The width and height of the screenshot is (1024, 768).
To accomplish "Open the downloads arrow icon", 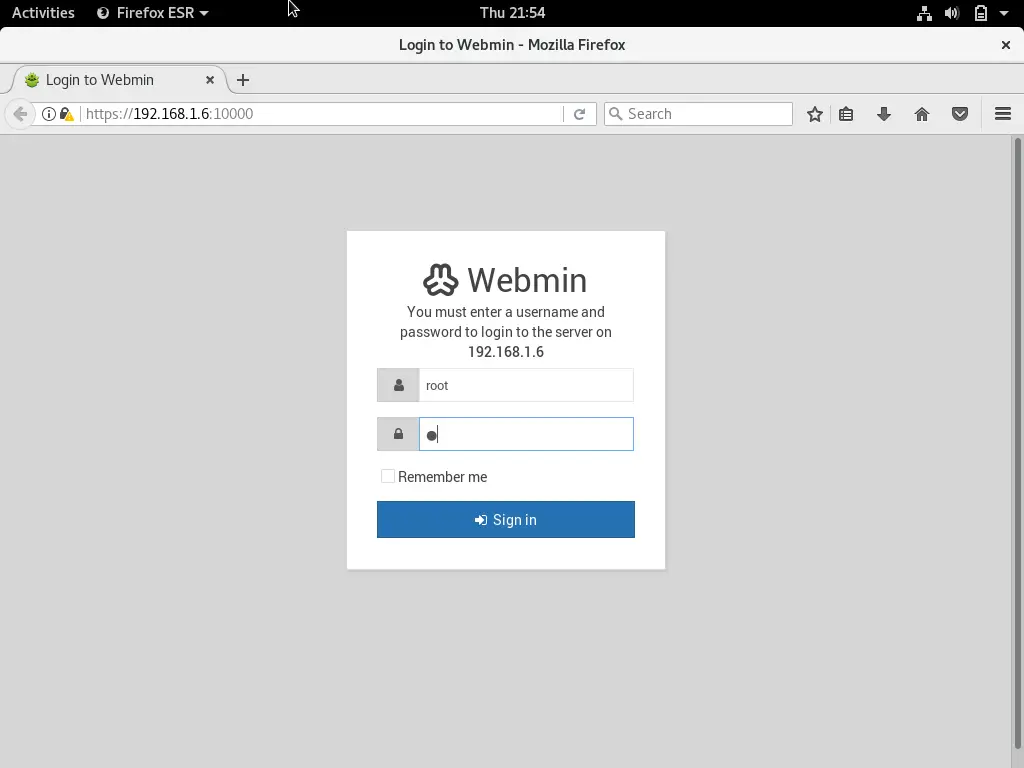I will [884, 114].
